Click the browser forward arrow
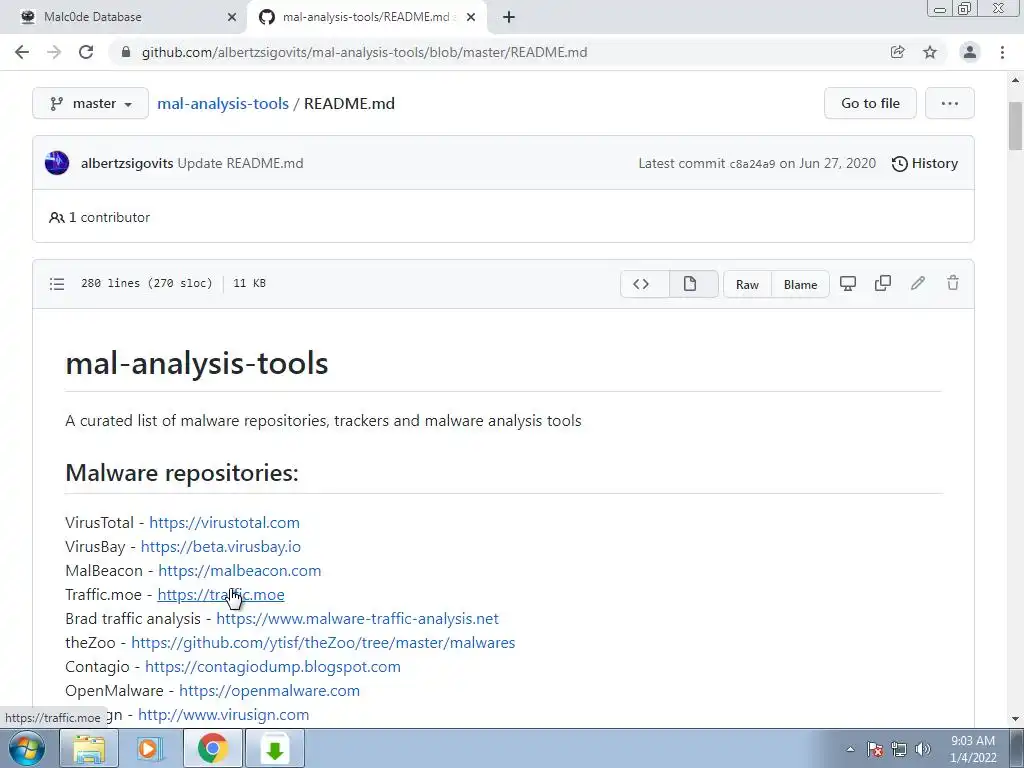The image size is (1024, 768). pos(54,52)
